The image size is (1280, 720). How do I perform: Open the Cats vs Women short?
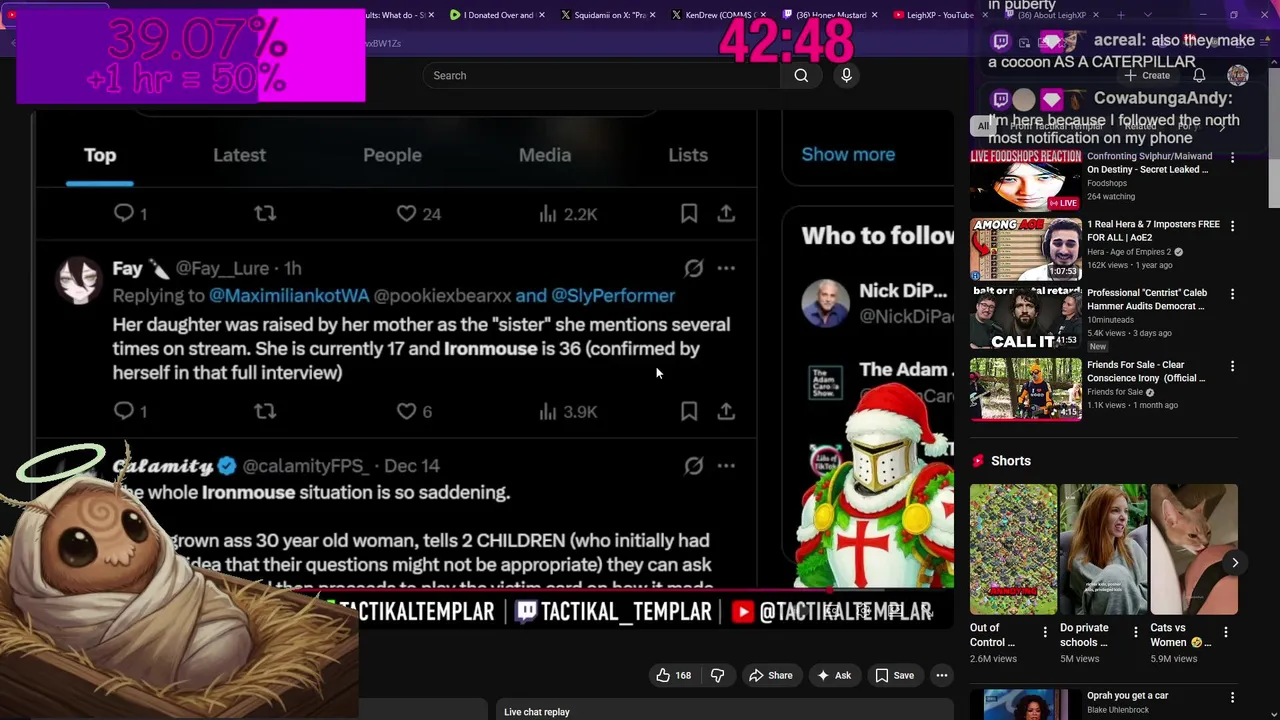coord(1194,549)
